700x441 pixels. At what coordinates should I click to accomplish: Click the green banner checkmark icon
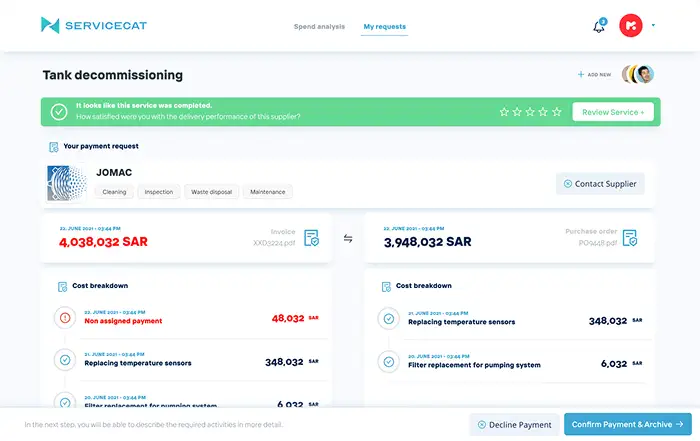[59, 112]
